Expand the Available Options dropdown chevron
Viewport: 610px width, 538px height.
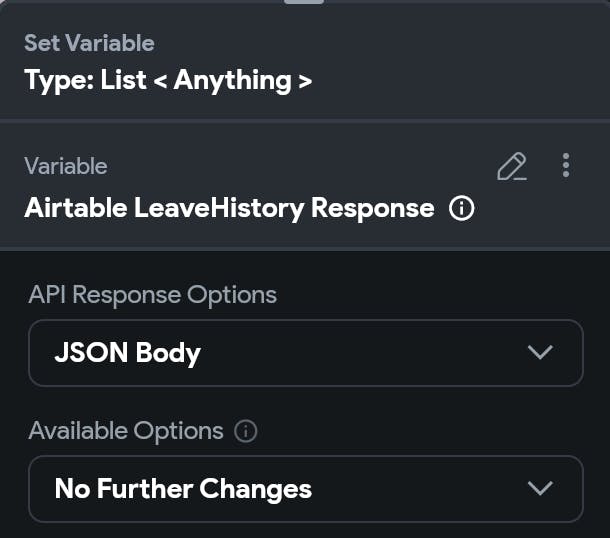pyautogui.click(x=540, y=488)
